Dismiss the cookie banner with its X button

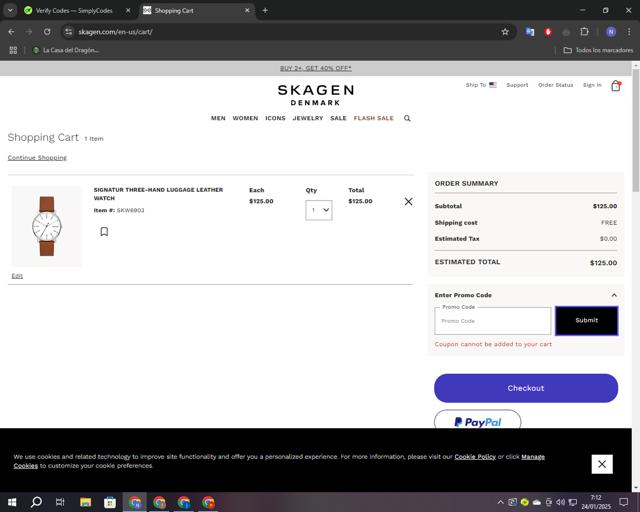[x=602, y=464]
